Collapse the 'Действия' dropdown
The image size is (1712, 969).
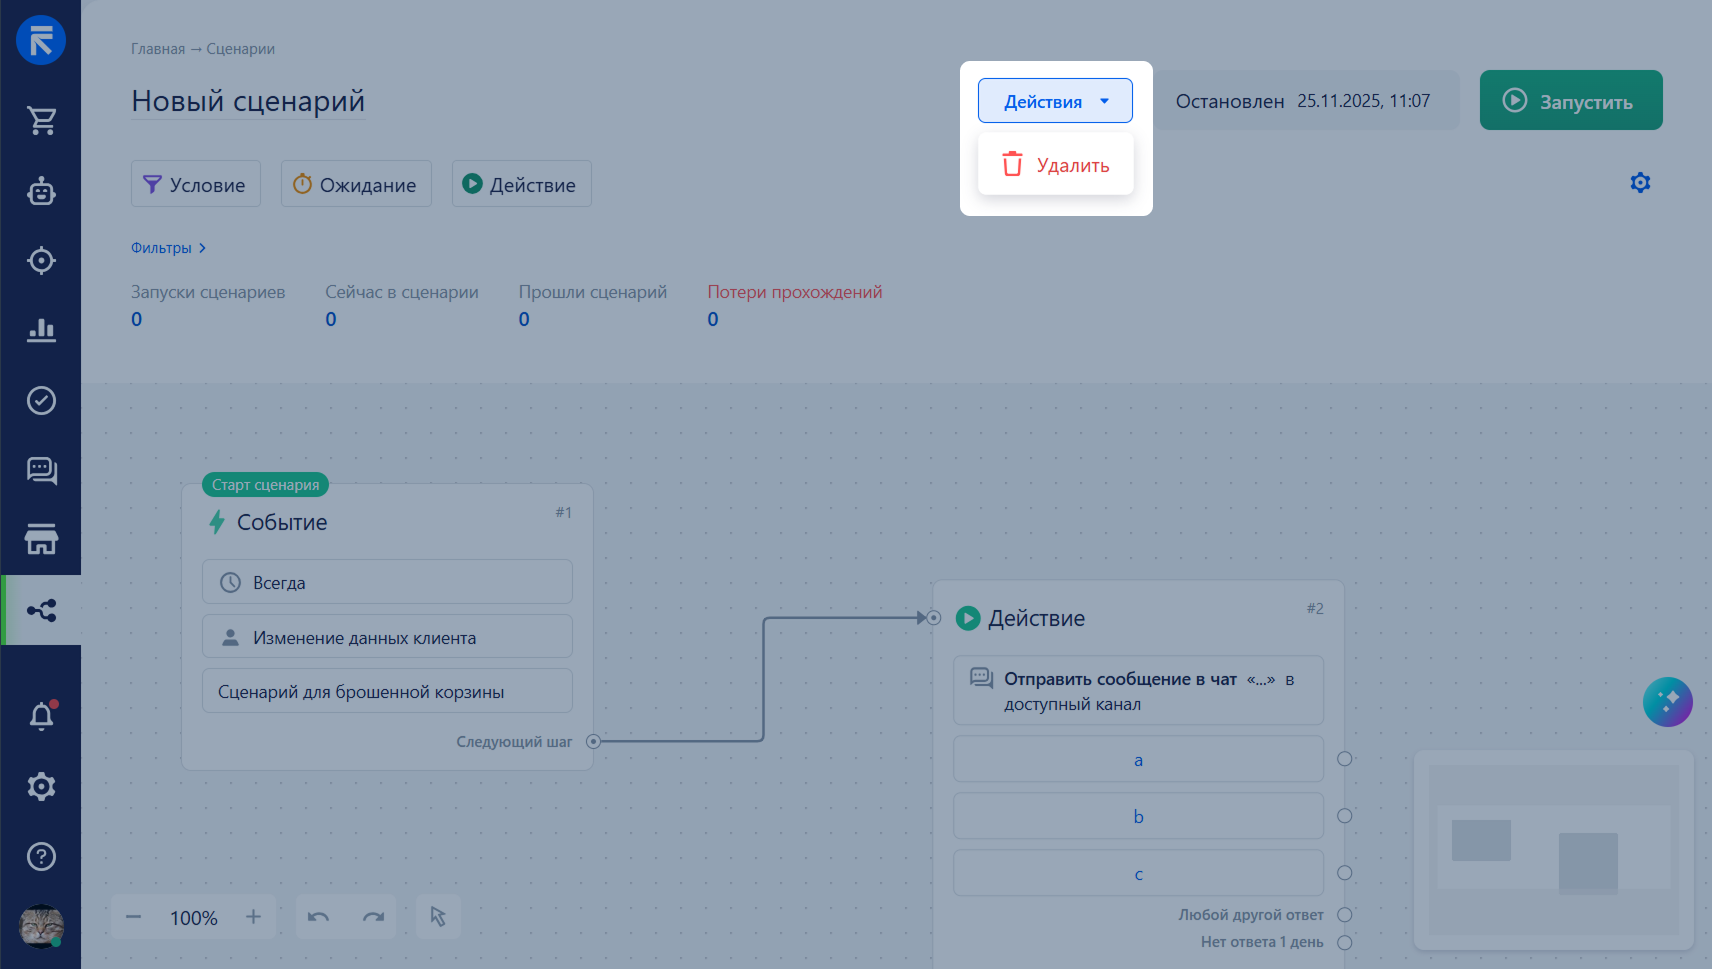coord(1055,101)
